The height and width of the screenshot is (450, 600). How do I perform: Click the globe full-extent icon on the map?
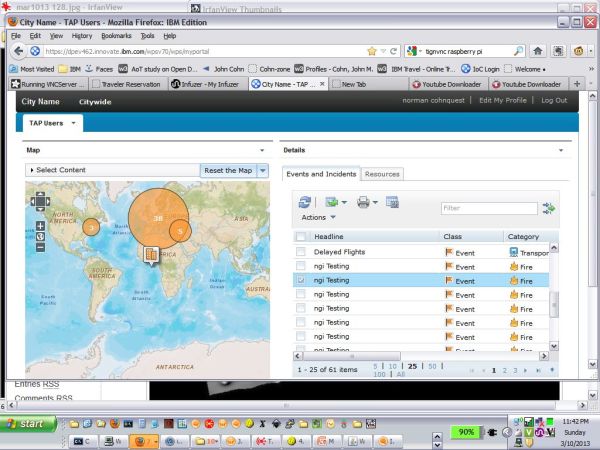(41, 236)
